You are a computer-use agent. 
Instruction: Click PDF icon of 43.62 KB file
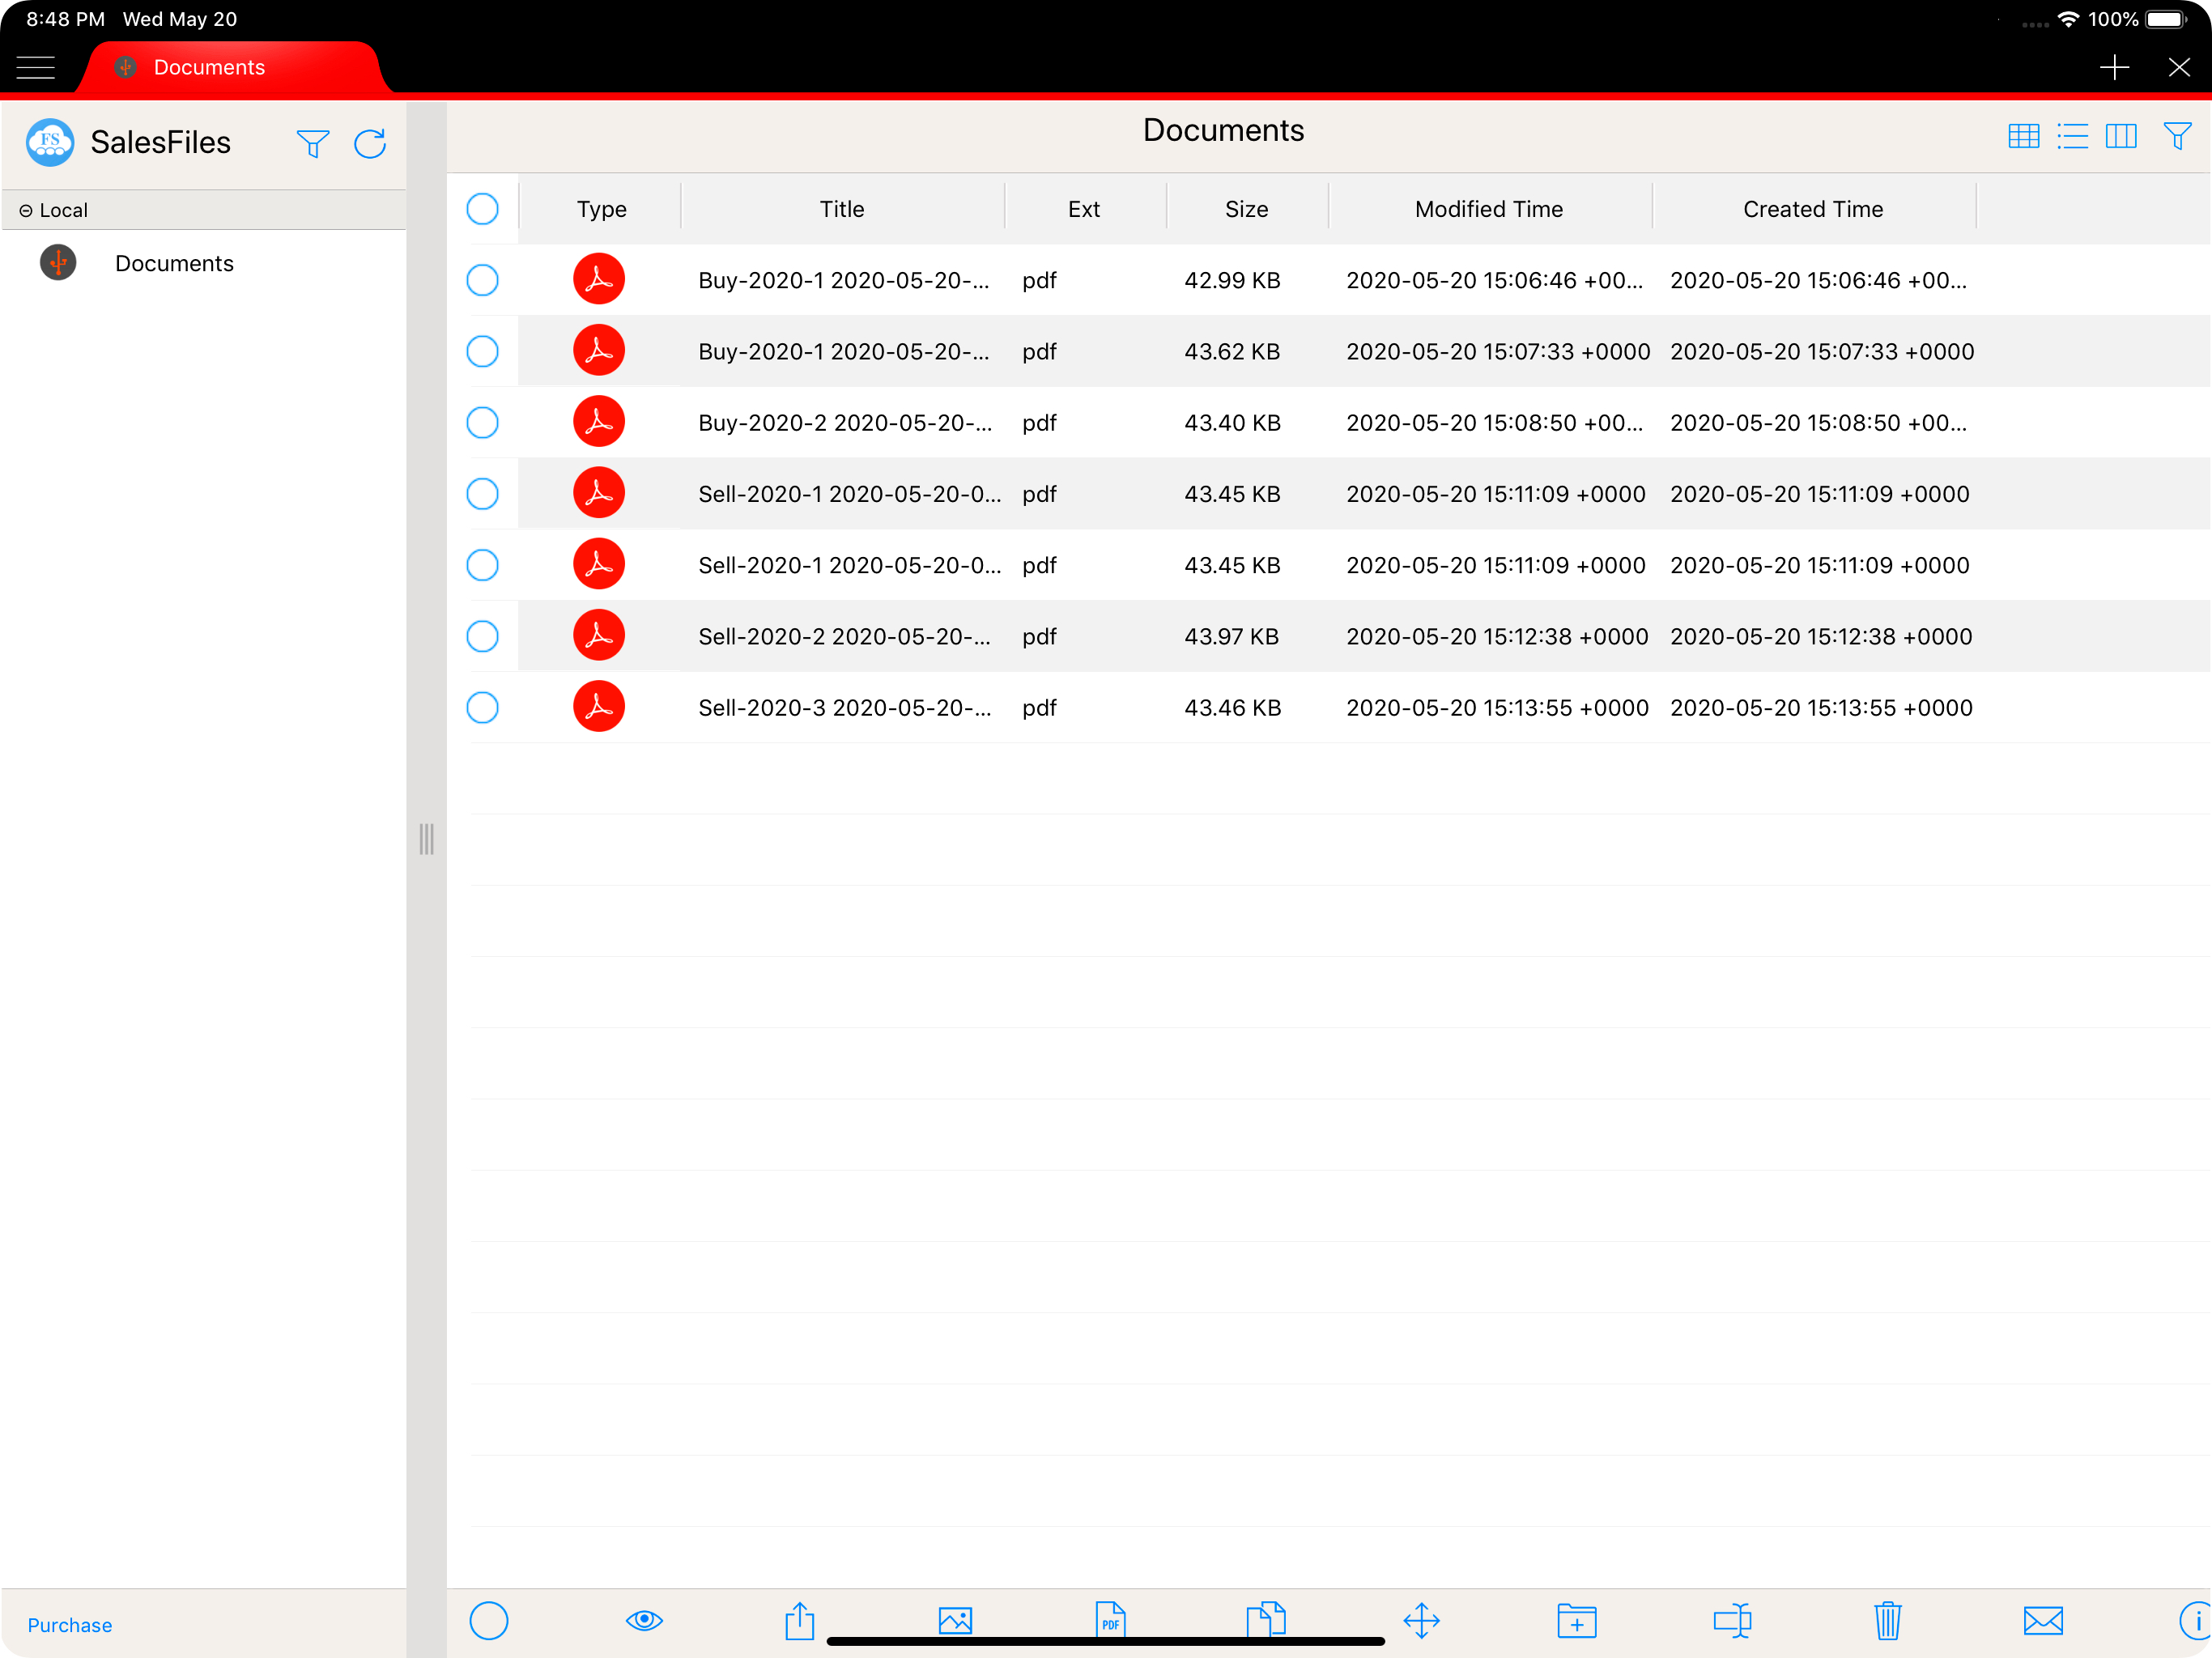click(x=599, y=350)
